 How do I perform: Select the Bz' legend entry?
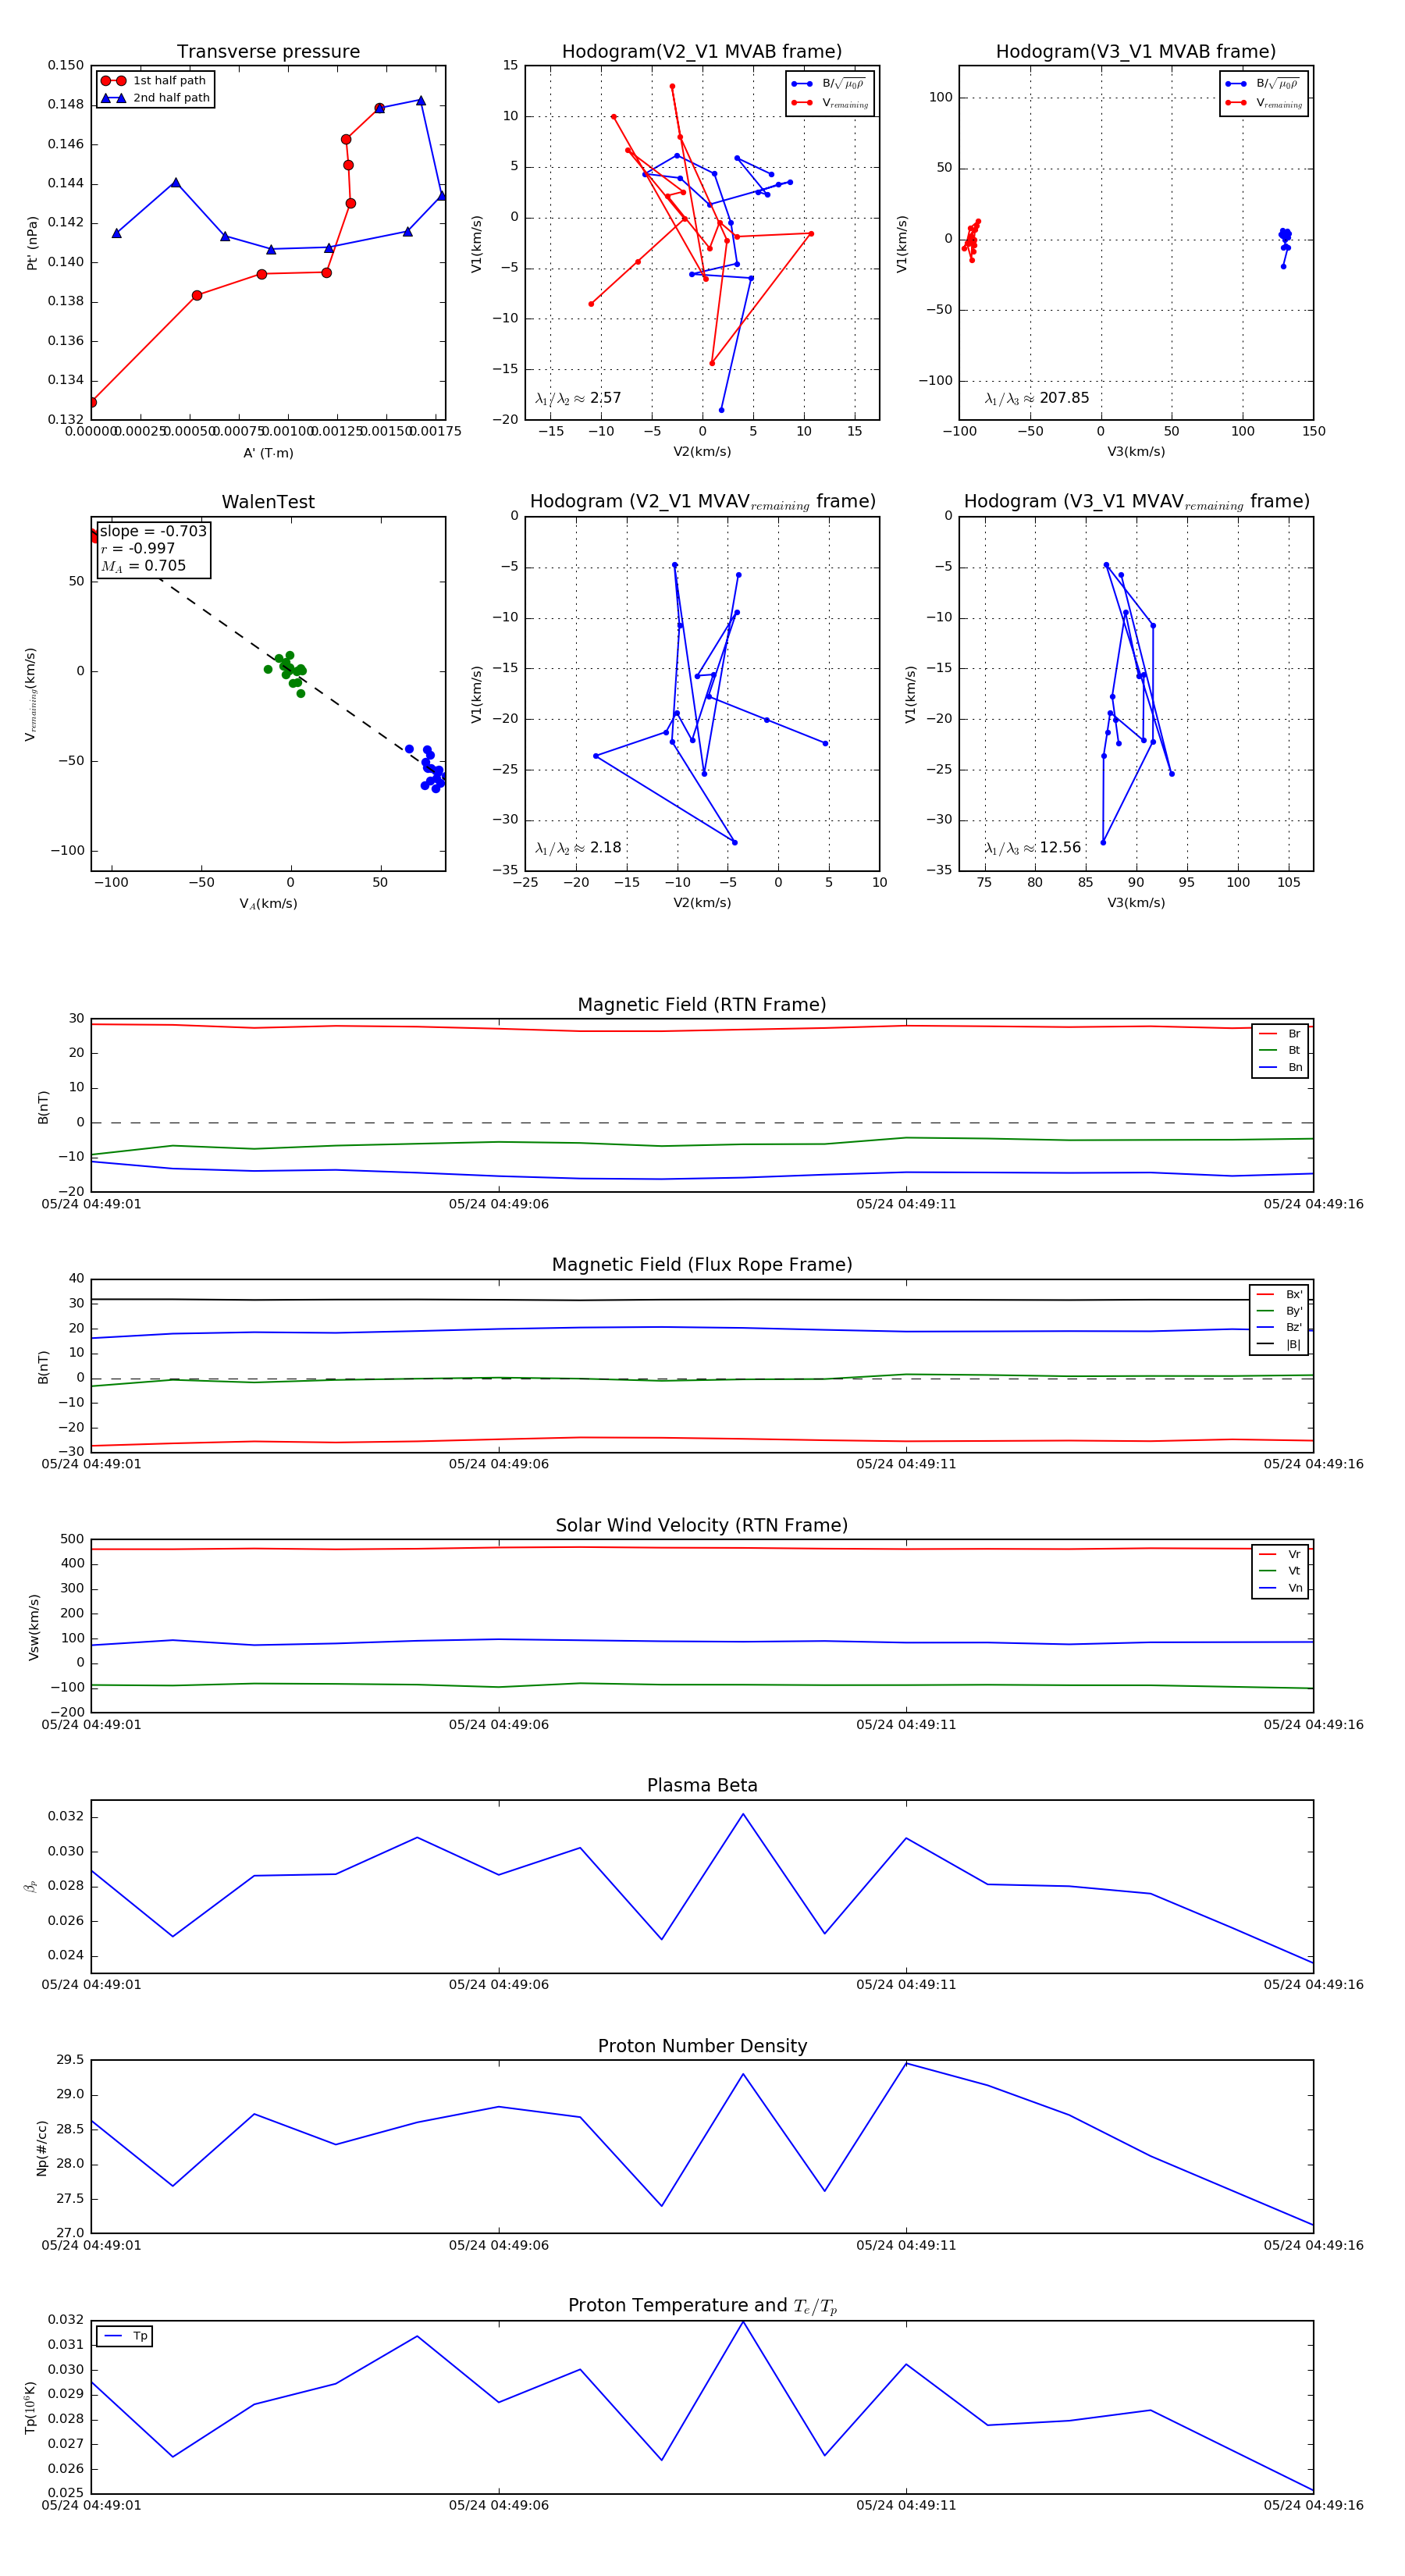pyautogui.click(x=1279, y=1327)
